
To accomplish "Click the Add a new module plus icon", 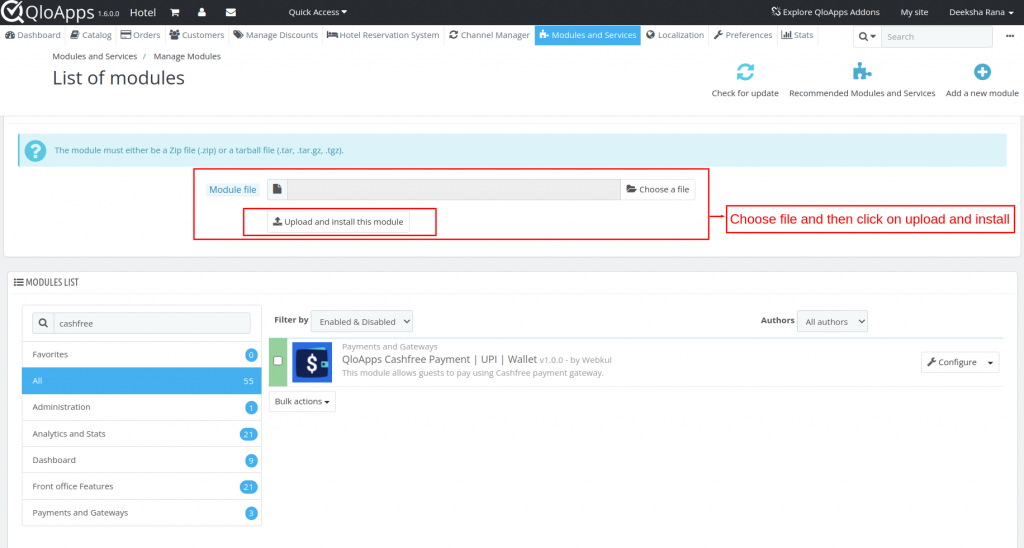I will tap(982, 72).
